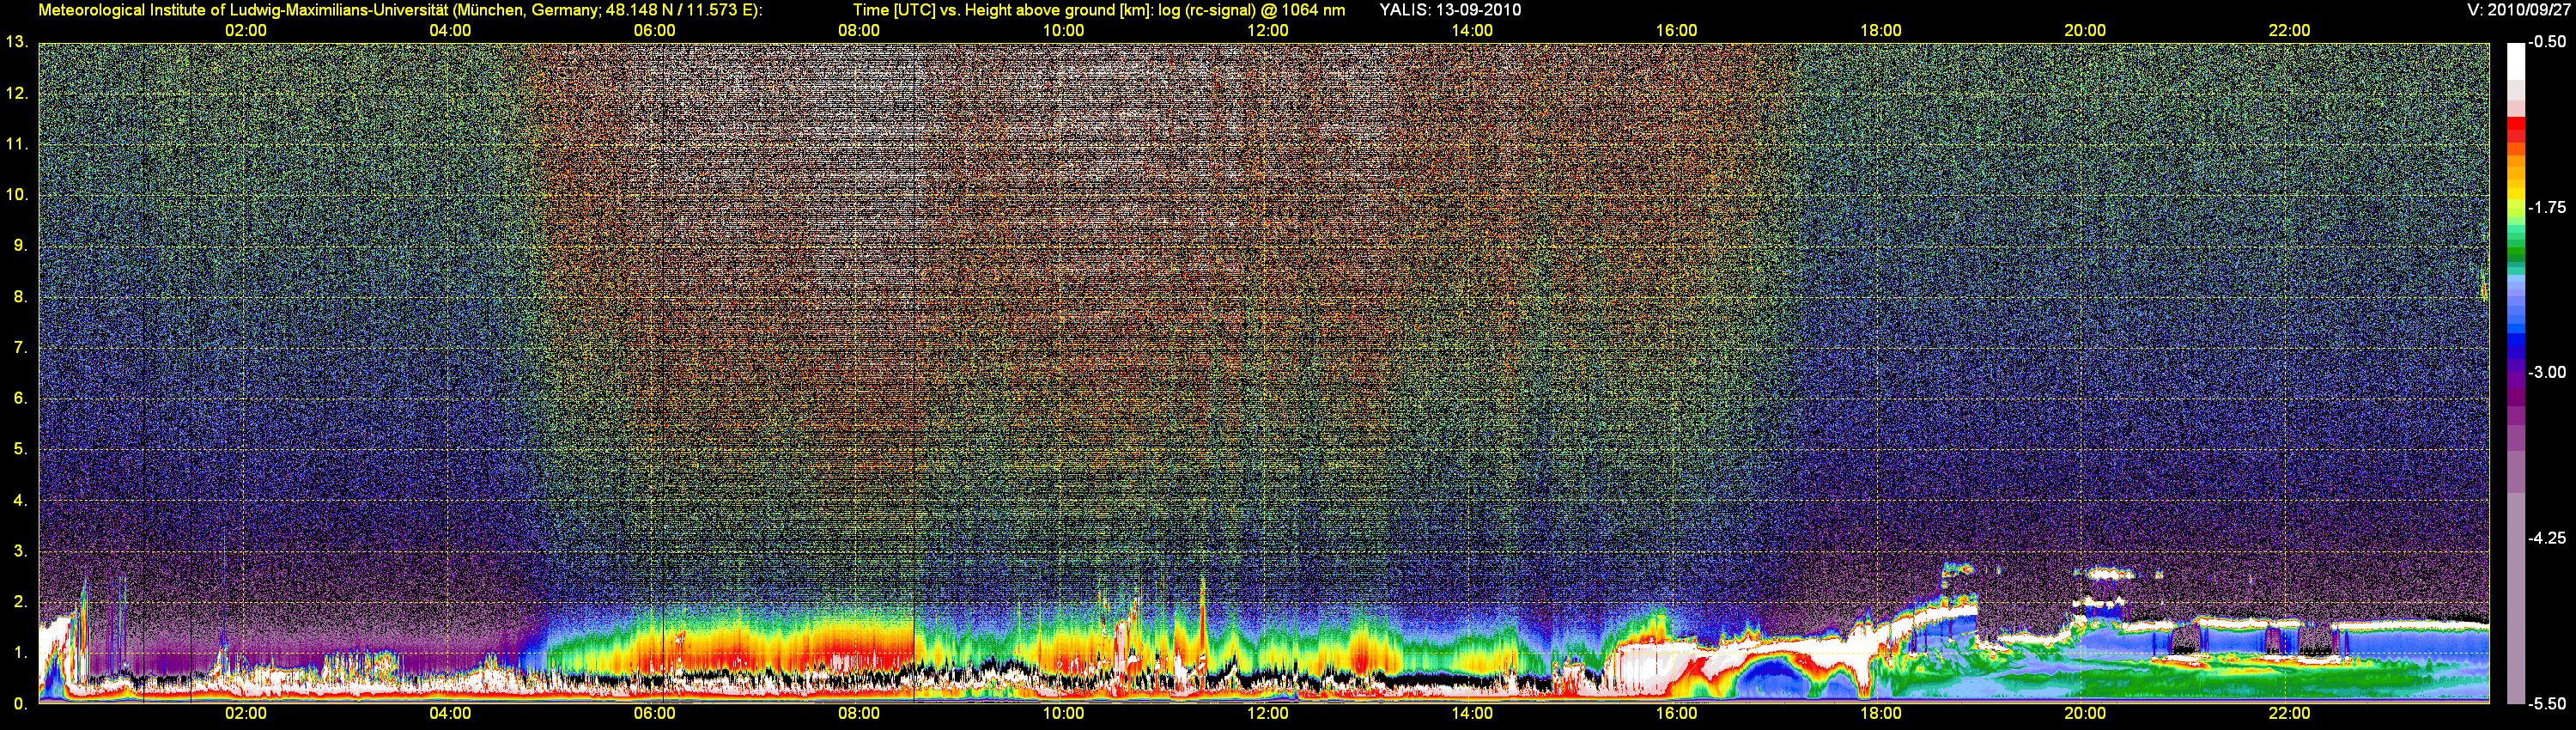Click the -3.00 value on the color scale

[x=2548, y=373]
